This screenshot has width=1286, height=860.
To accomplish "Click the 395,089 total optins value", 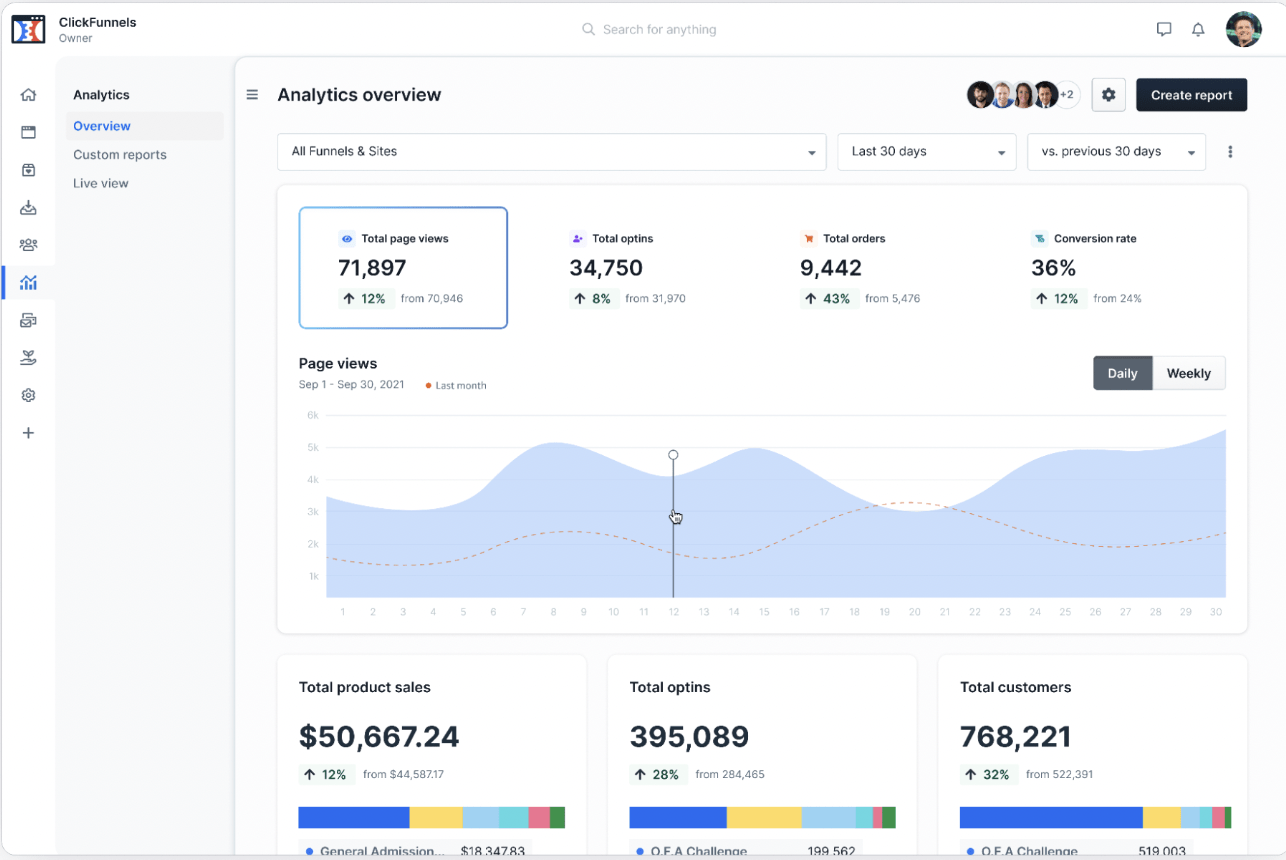I will (689, 737).
